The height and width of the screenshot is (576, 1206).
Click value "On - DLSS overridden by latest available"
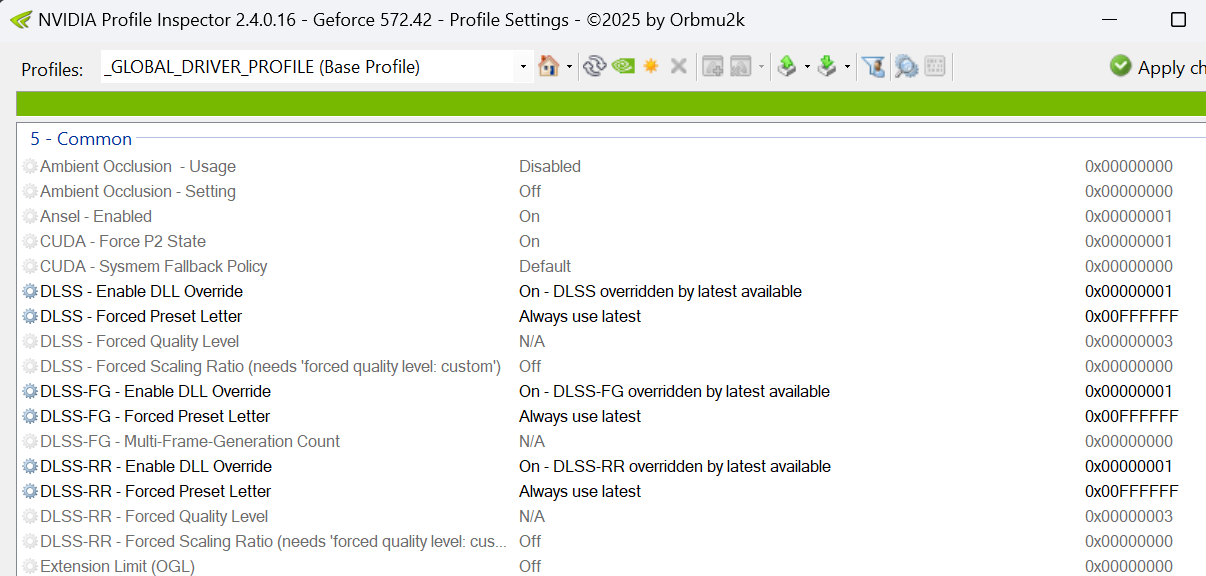660,292
